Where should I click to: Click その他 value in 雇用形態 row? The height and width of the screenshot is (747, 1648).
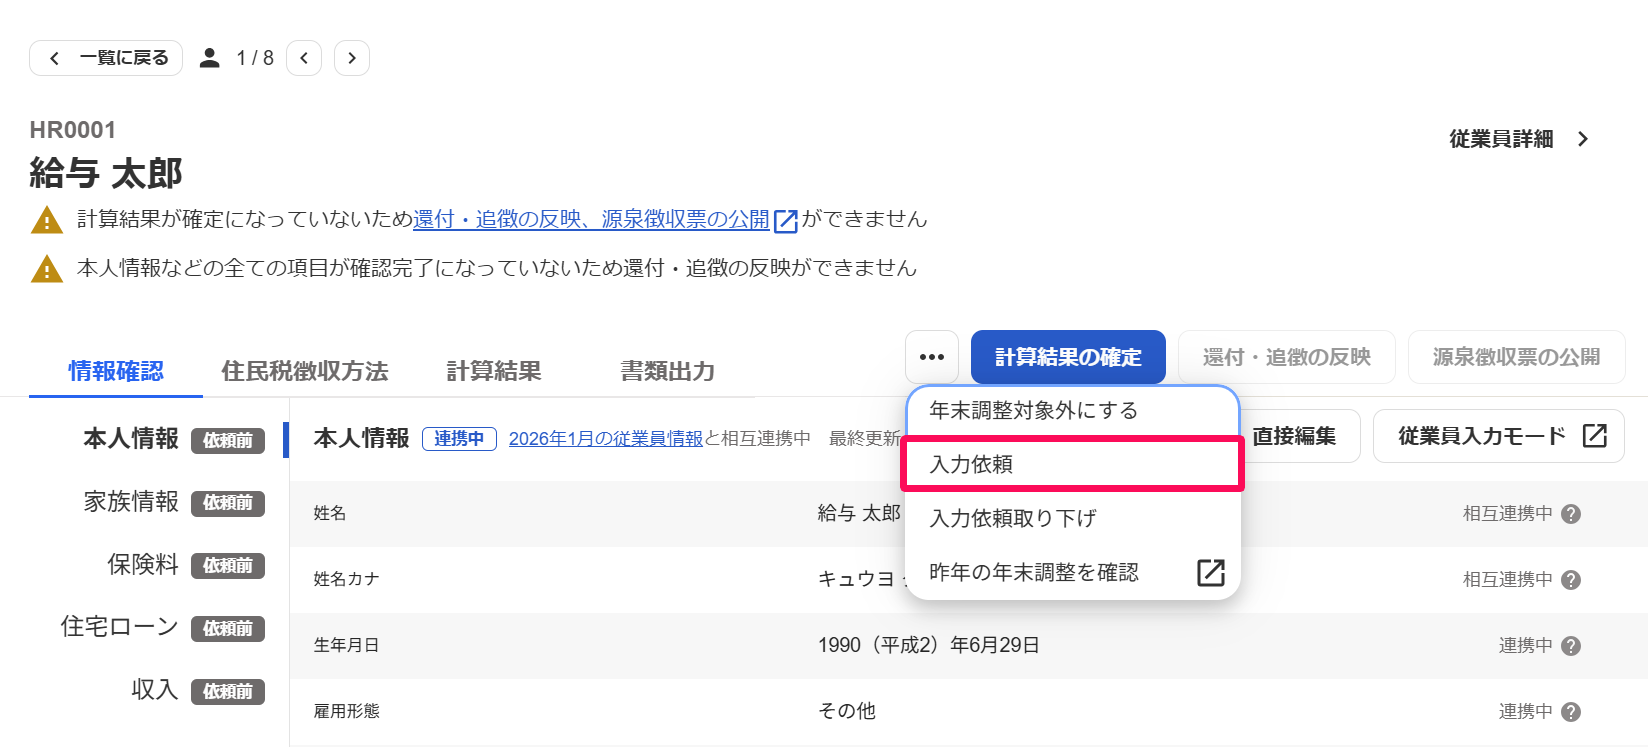pyautogui.click(x=847, y=711)
